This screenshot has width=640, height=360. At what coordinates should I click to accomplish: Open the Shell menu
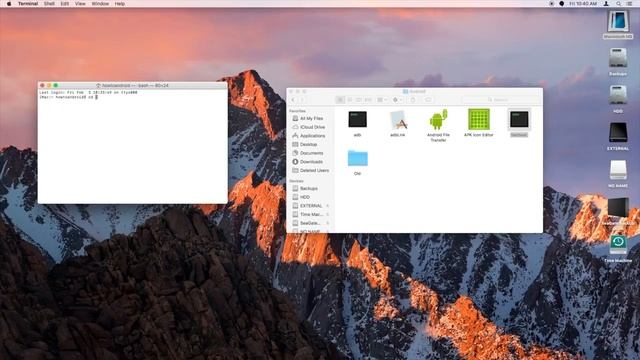49,4
